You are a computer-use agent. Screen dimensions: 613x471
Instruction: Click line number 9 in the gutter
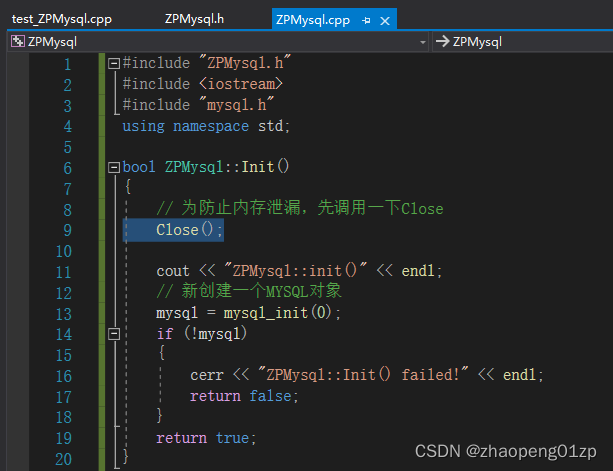[67, 231]
